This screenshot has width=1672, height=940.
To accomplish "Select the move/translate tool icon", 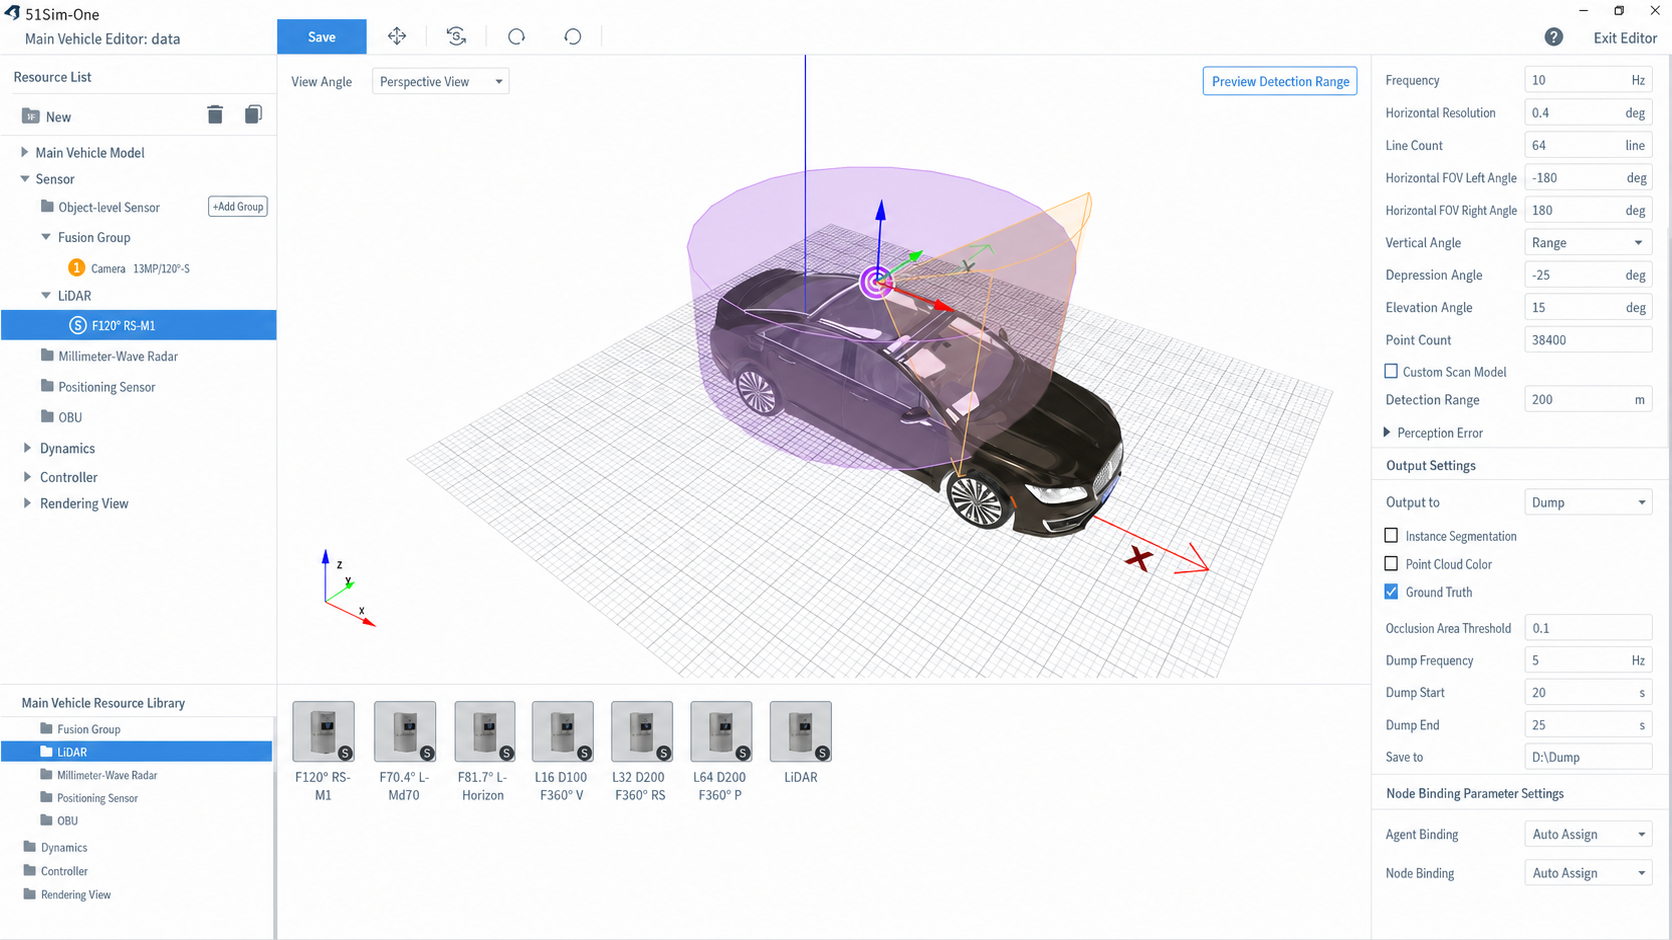I will pyautogui.click(x=397, y=36).
